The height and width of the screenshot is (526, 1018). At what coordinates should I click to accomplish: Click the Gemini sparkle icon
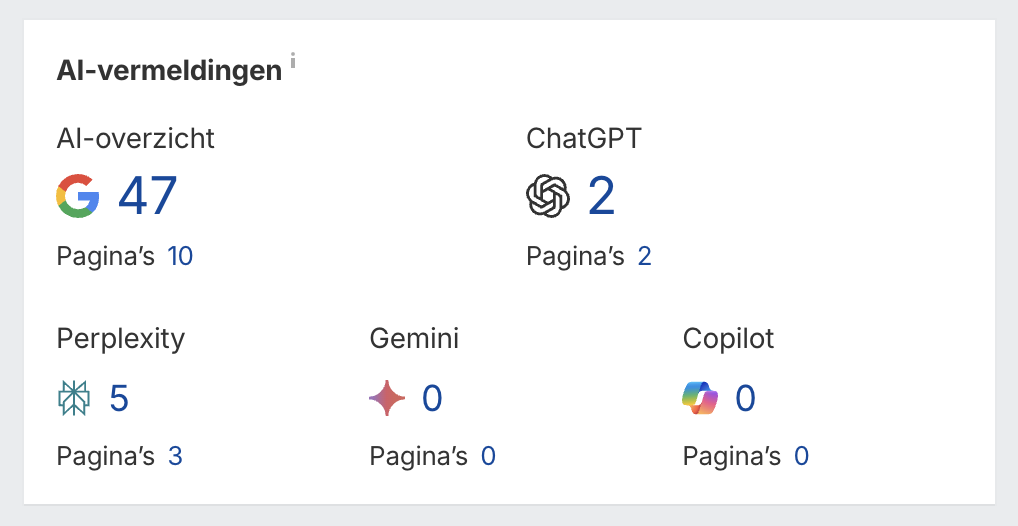[x=387, y=399]
